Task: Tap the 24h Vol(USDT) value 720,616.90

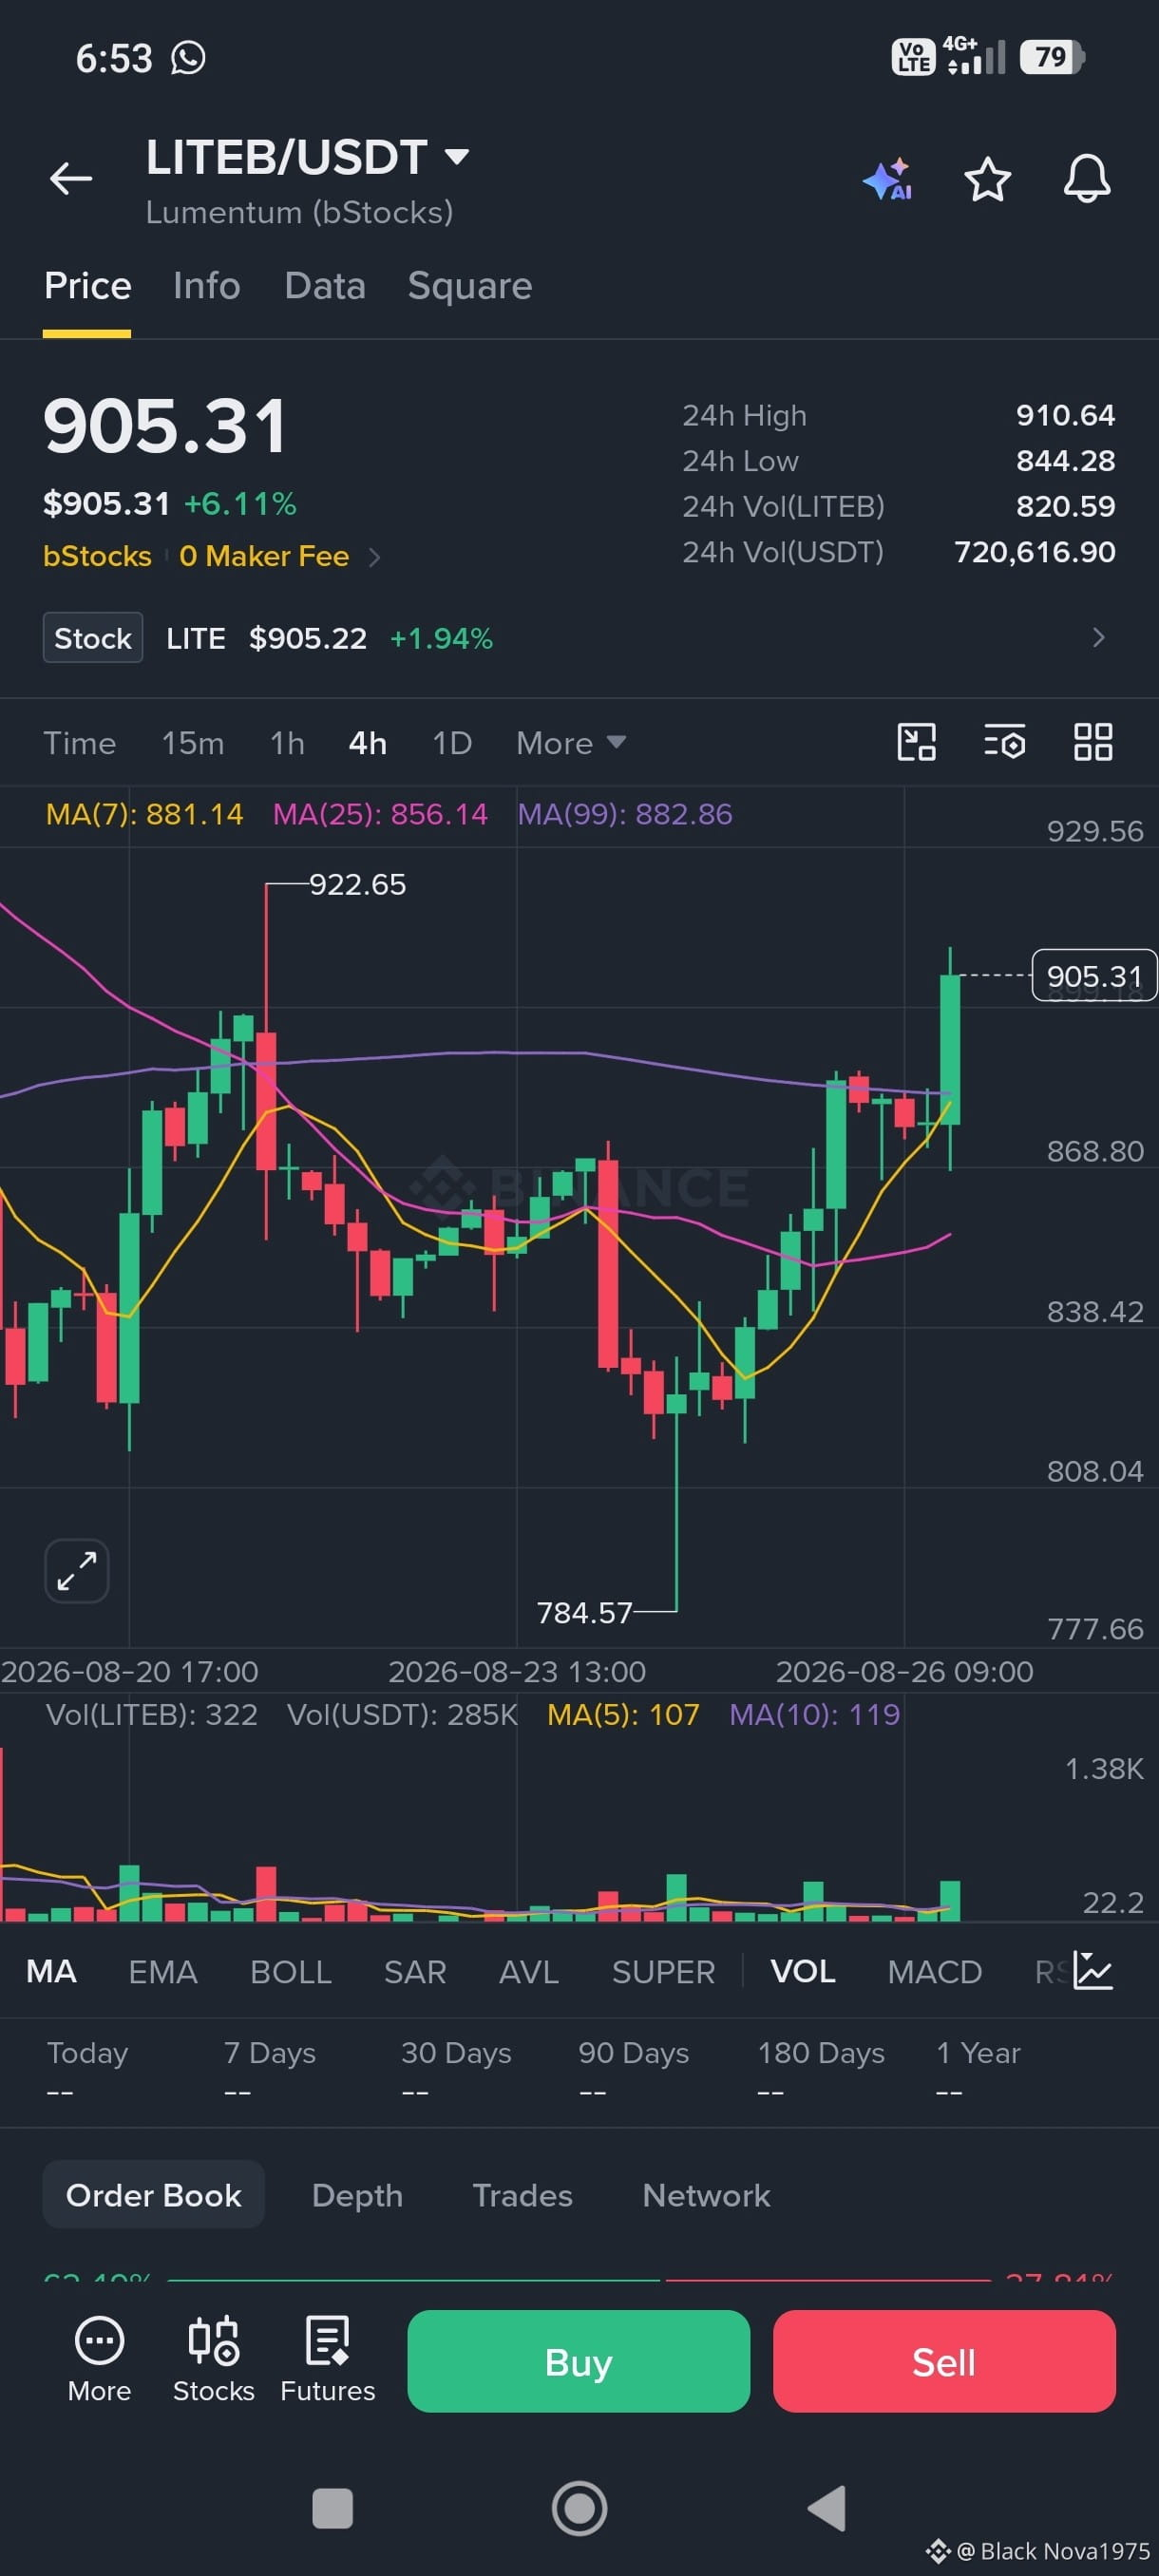Action: tap(1035, 552)
